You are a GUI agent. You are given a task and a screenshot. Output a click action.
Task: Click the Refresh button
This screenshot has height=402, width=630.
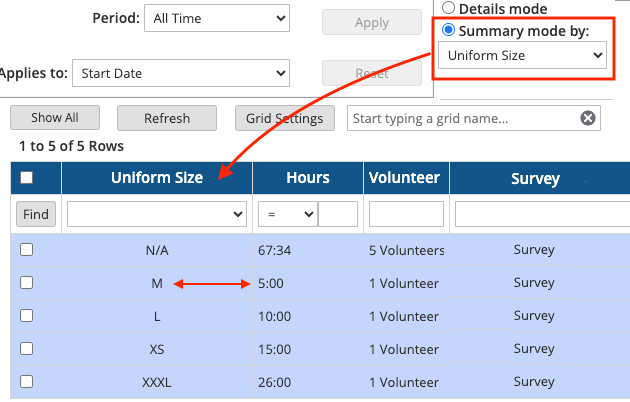[x=167, y=118]
